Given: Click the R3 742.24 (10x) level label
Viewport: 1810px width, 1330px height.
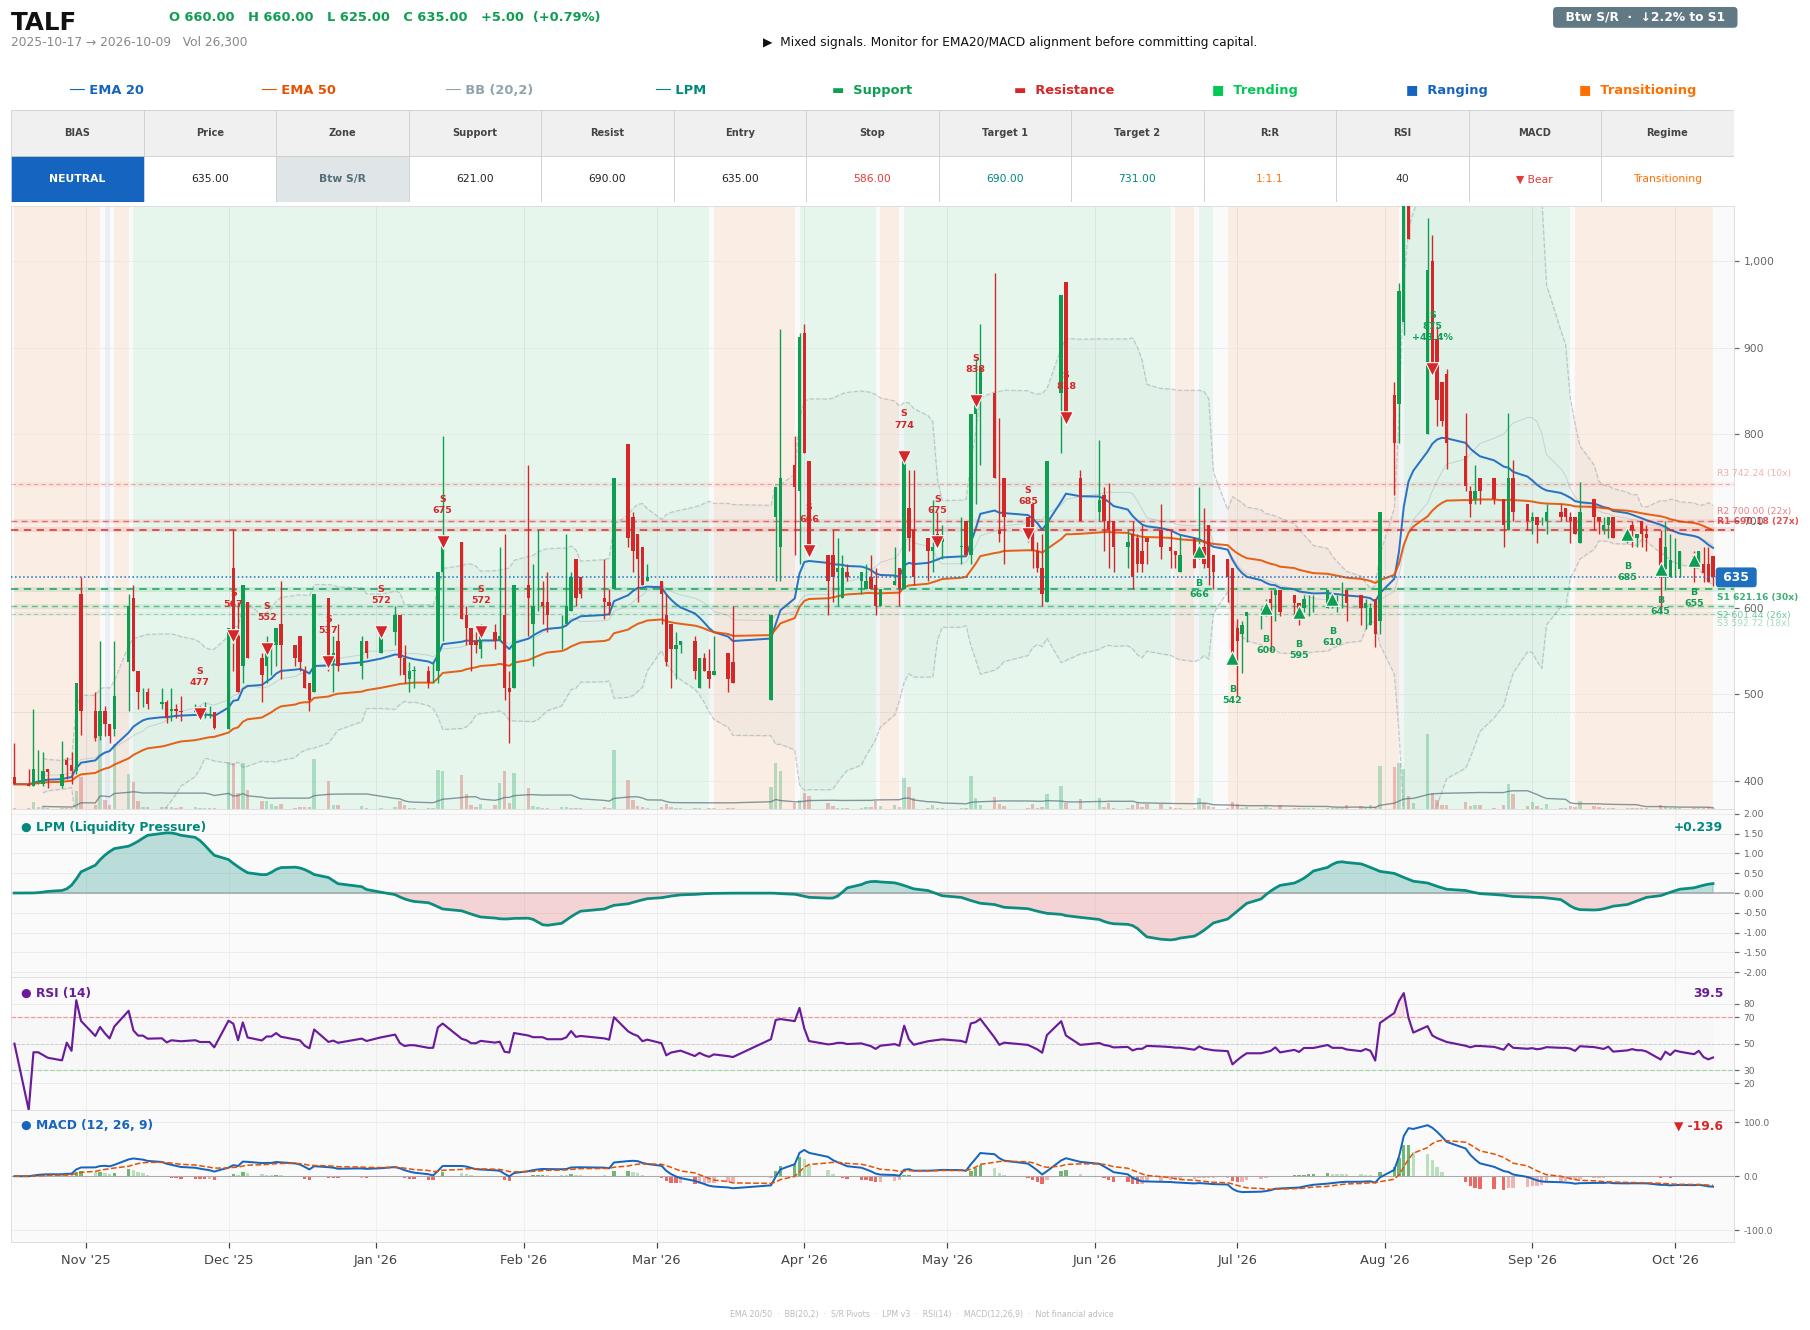Looking at the screenshot, I should (x=1754, y=473).
